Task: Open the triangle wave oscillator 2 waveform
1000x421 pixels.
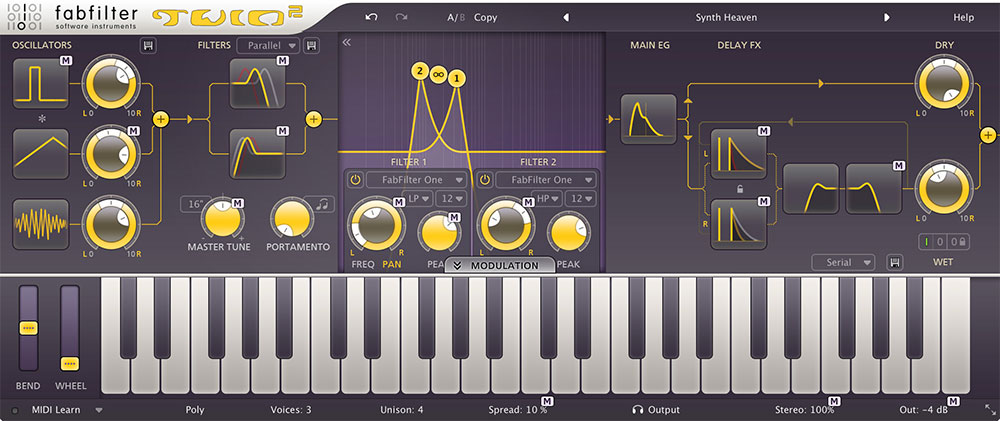Action: tap(40, 154)
